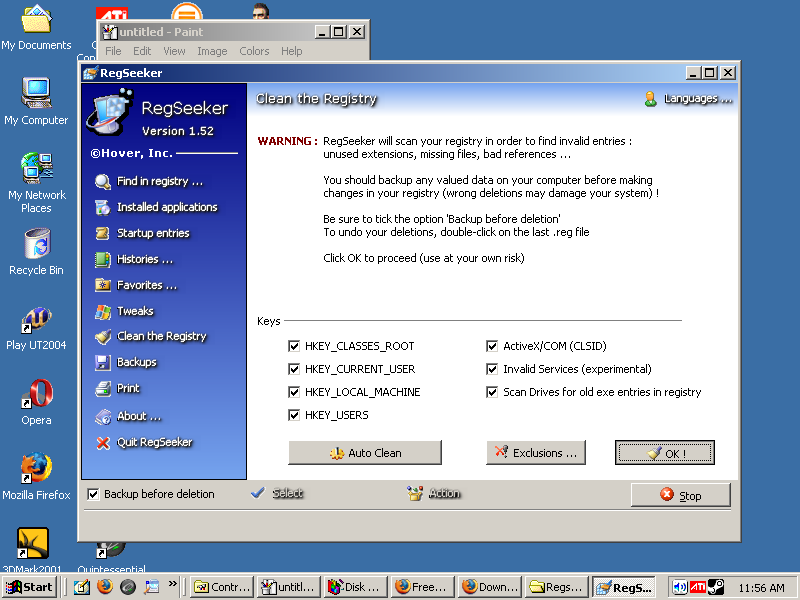
Task: Click the Backups sidebar icon
Action: tap(102, 362)
